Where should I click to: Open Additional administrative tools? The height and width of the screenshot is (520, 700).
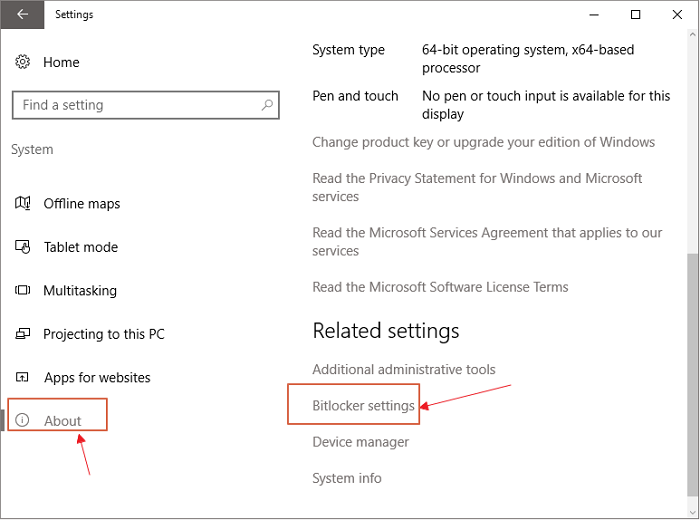[x=403, y=370]
